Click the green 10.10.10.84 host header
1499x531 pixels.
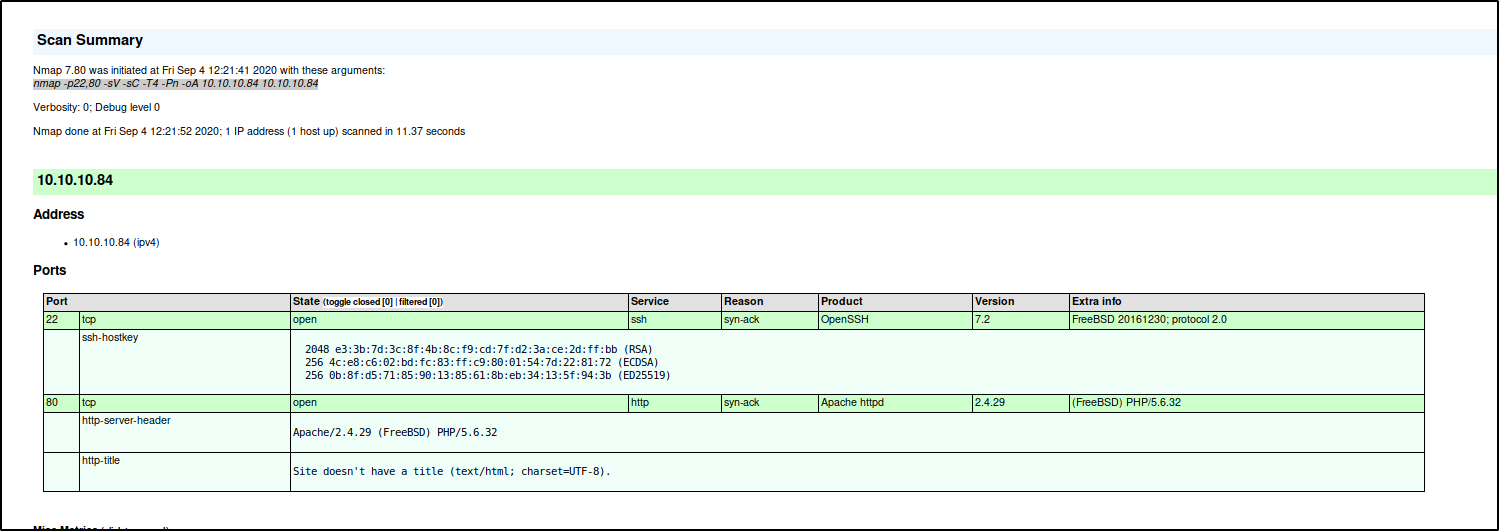coord(765,181)
